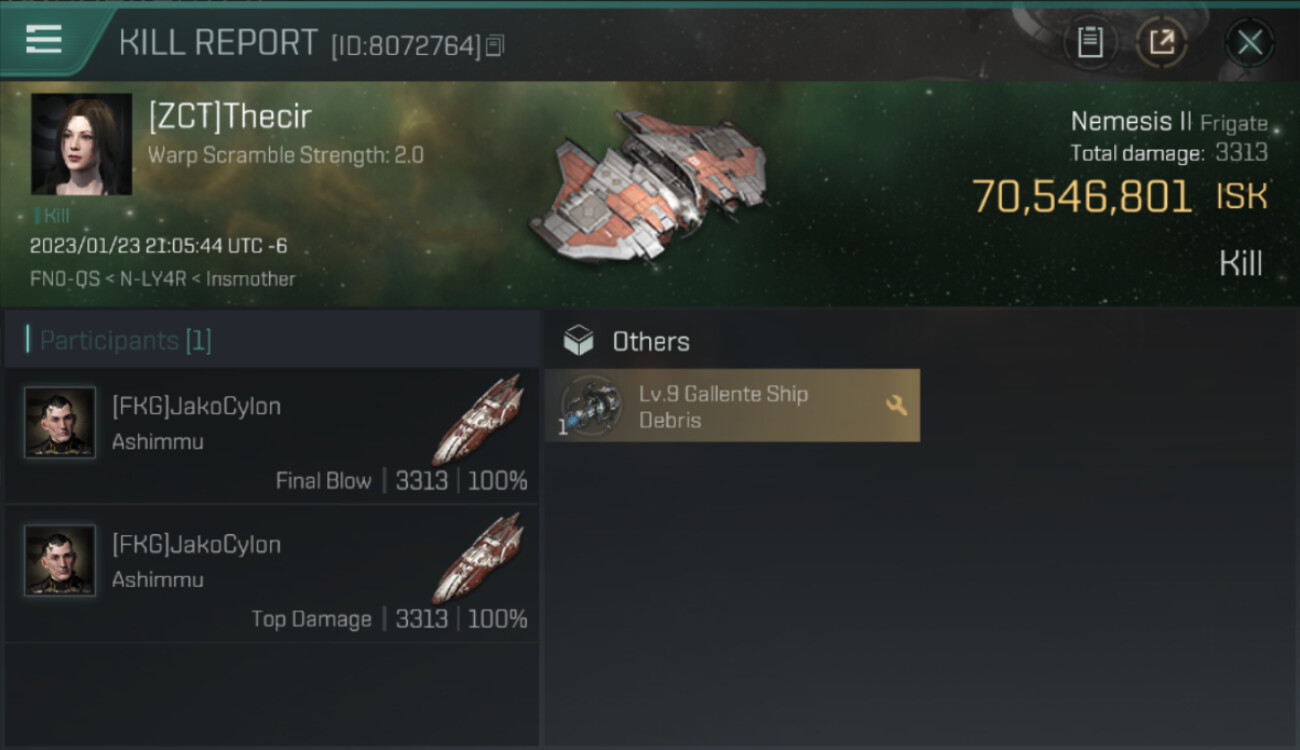Click the [ZCT]Thecir pilot name
This screenshot has height=750, width=1300.
(230, 117)
